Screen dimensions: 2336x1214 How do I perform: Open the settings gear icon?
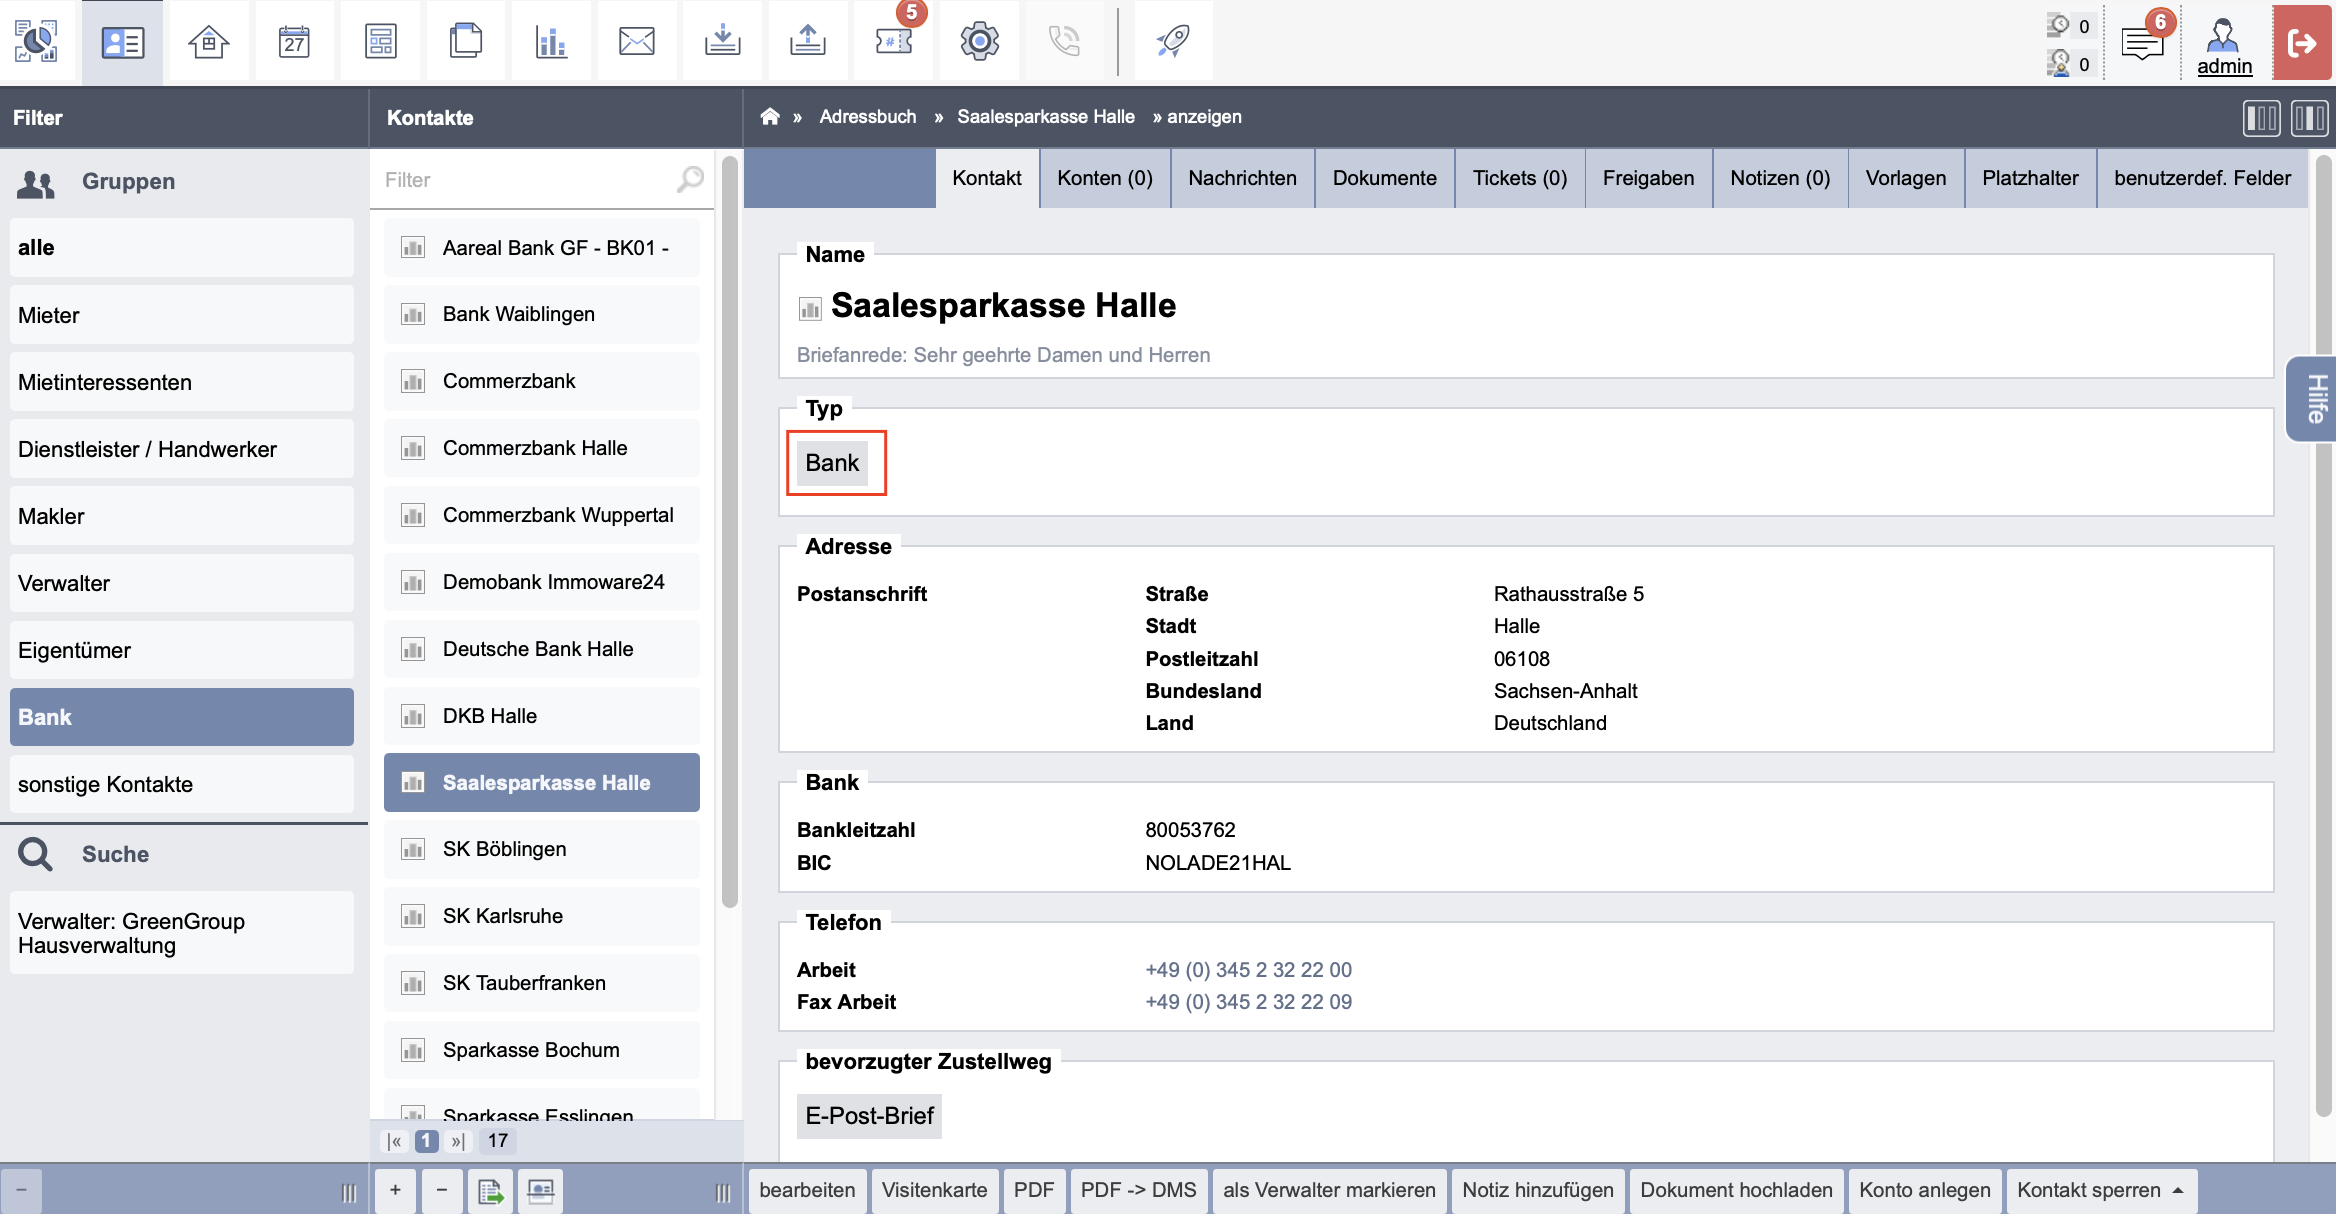(x=979, y=41)
